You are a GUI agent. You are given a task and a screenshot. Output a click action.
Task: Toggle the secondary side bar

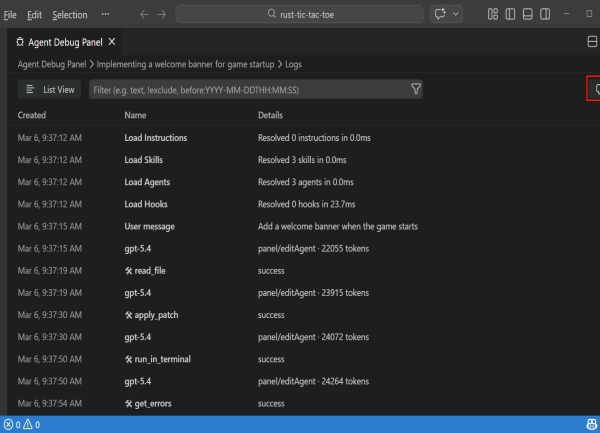pos(545,15)
